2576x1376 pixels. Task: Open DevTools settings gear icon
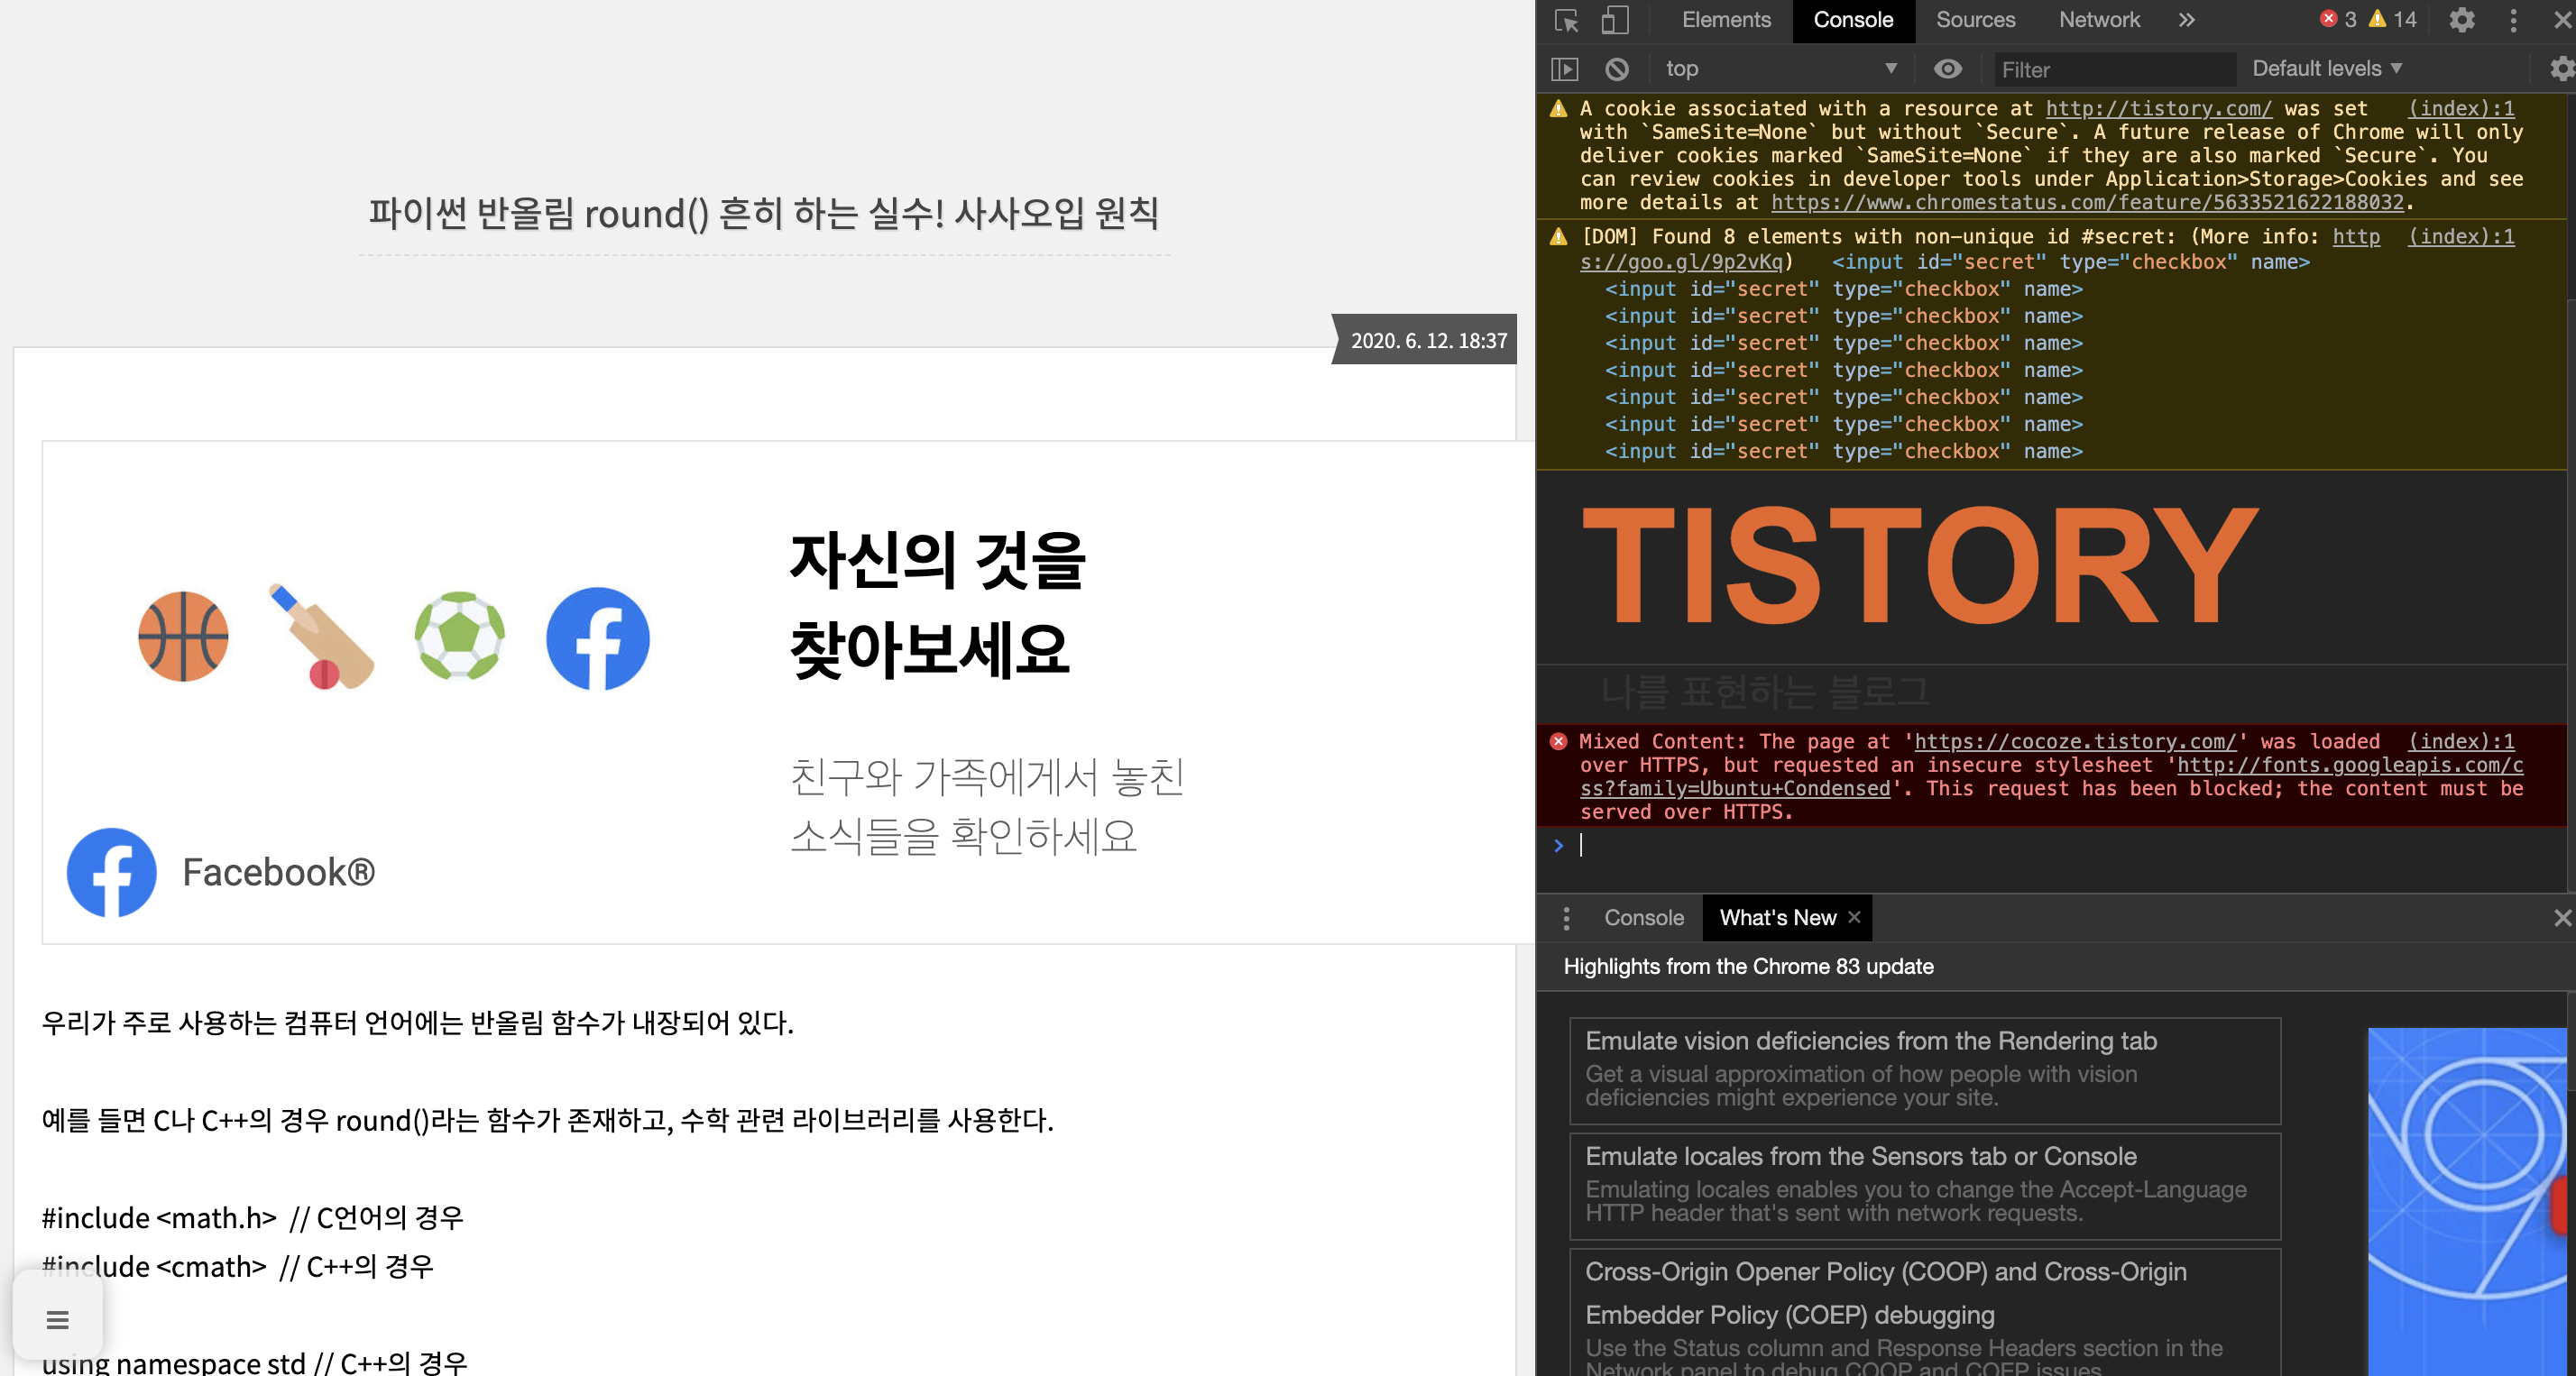point(2462,20)
